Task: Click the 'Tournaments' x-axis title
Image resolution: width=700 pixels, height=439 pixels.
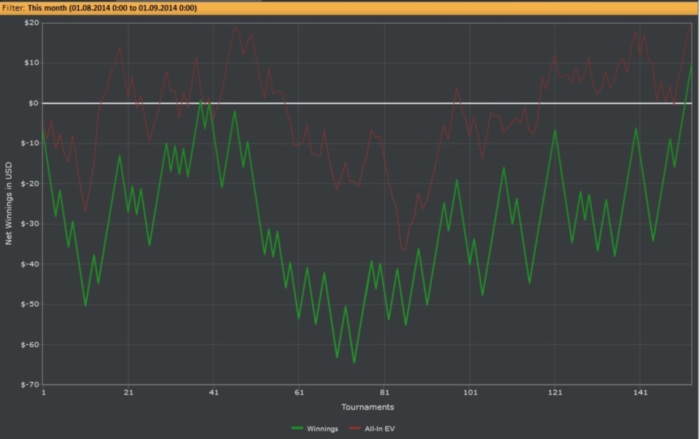Action: point(367,407)
